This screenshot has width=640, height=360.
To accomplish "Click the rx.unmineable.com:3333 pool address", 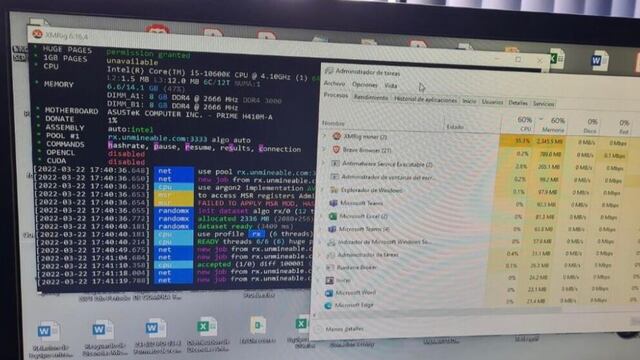I will point(158,138).
